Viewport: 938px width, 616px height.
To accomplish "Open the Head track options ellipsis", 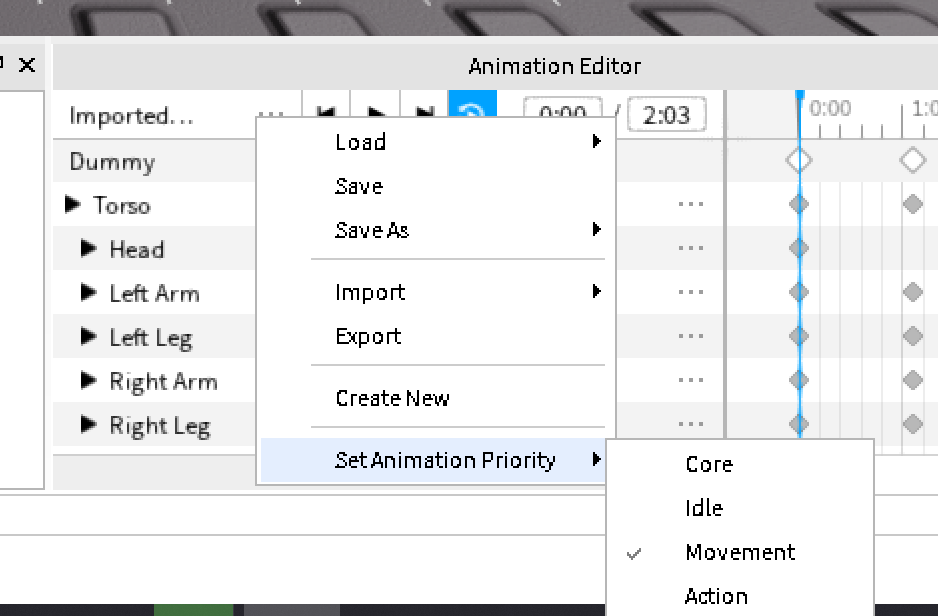I will [x=690, y=249].
